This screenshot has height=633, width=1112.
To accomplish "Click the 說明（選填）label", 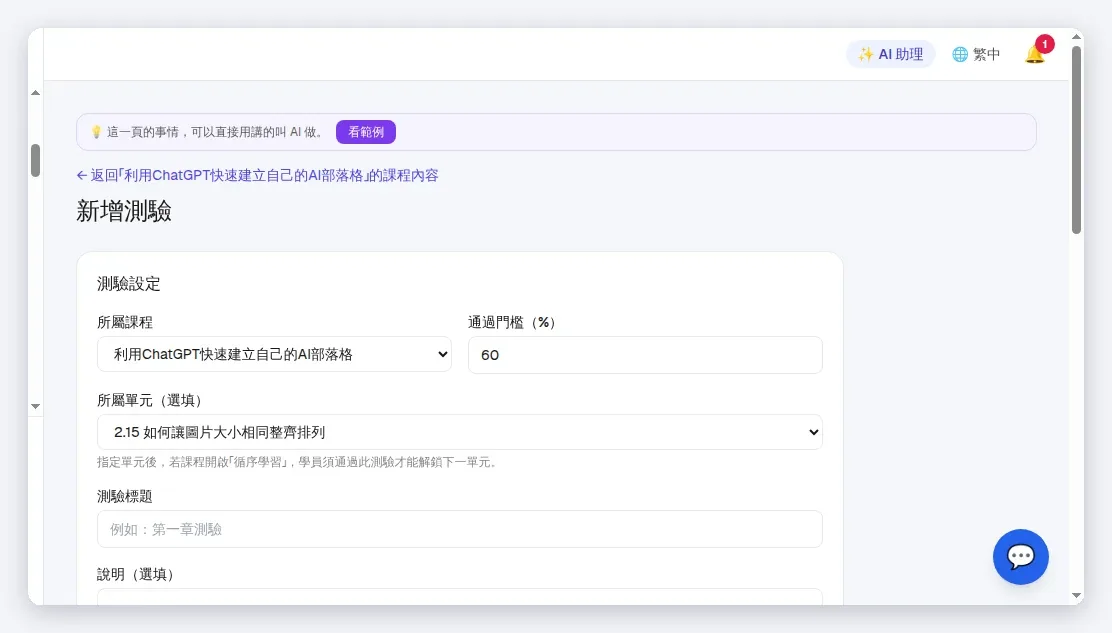I will [136, 574].
